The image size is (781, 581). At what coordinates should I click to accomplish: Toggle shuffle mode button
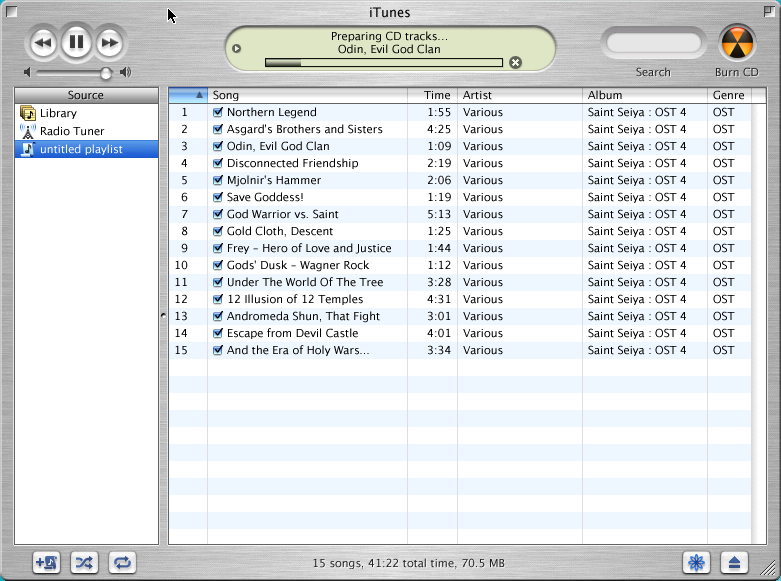click(84, 563)
